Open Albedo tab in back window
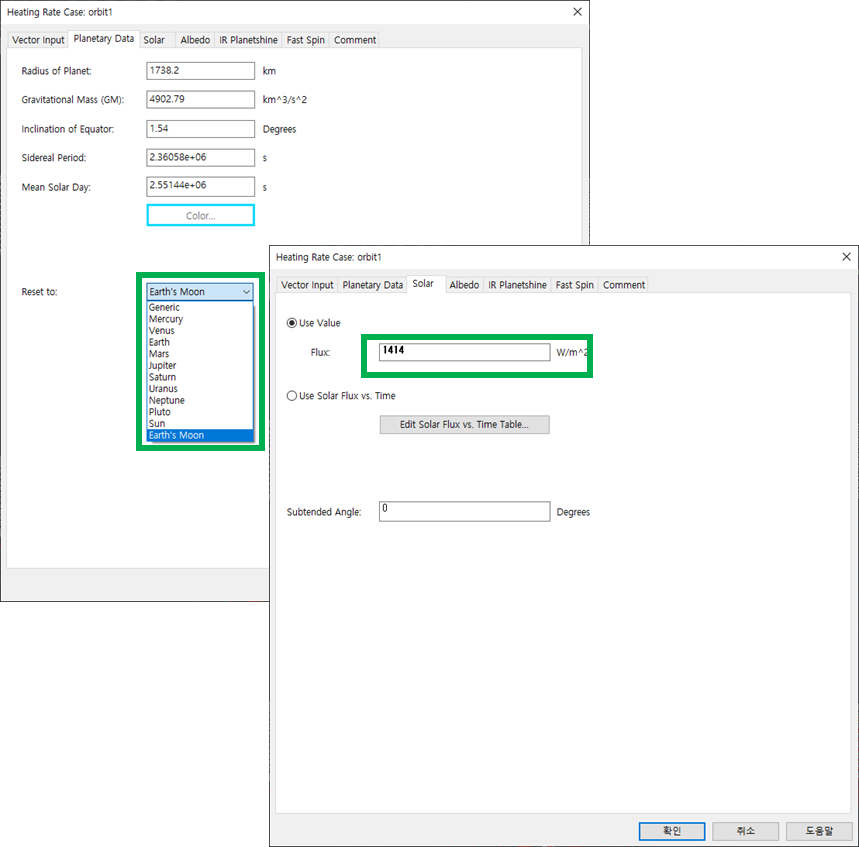The height and width of the screenshot is (847, 859). pyautogui.click(x=195, y=40)
